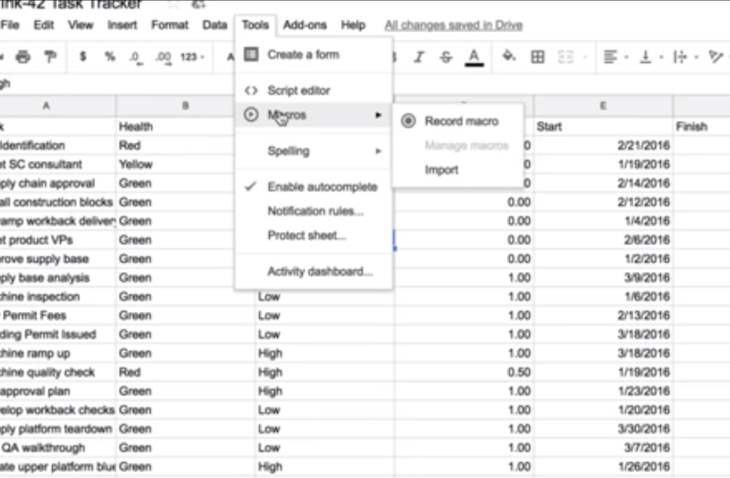Decrease decimal places icon
This screenshot has width=730, height=478.
pyautogui.click(x=136, y=58)
